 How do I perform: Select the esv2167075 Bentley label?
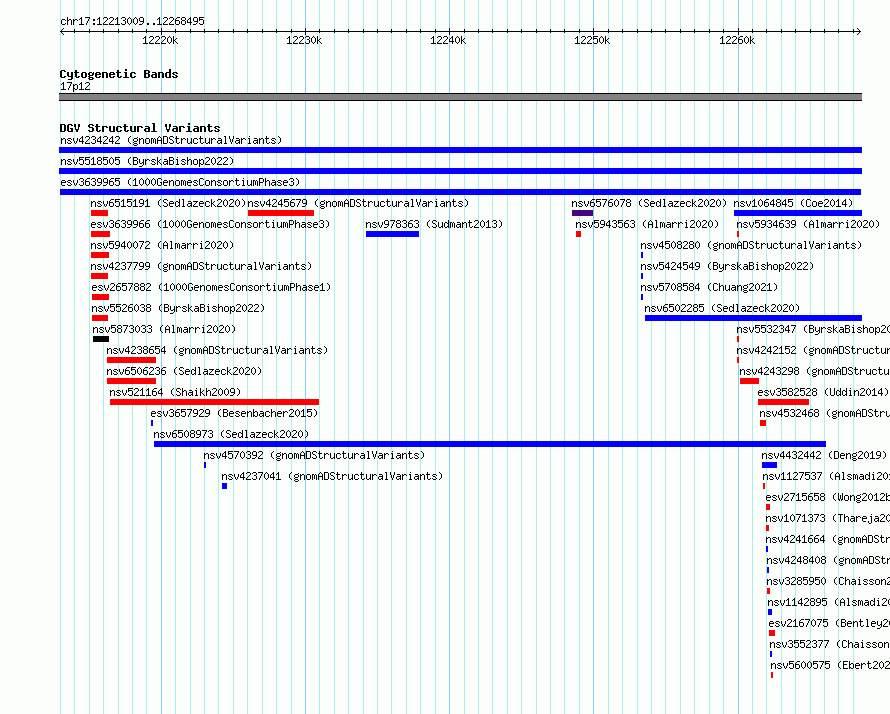829,623
